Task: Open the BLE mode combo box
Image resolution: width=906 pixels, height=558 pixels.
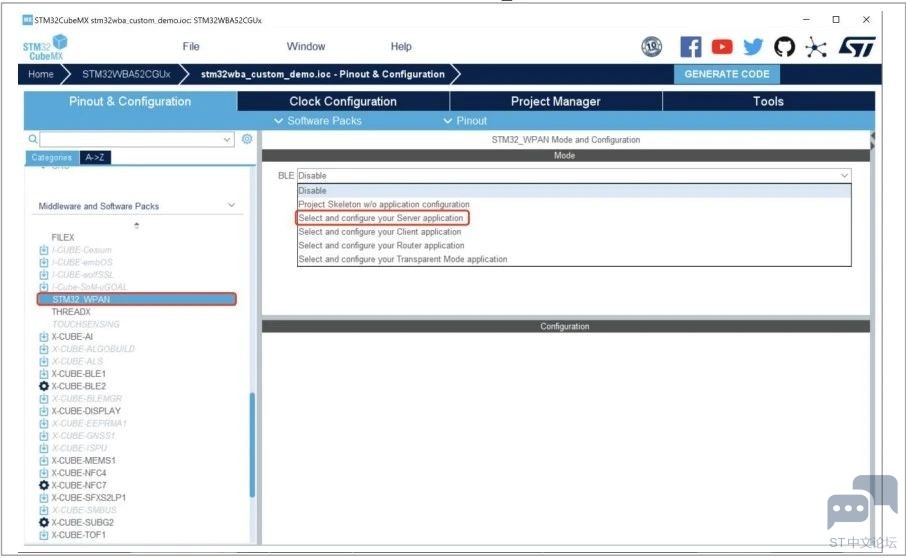Action: [574, 176]
